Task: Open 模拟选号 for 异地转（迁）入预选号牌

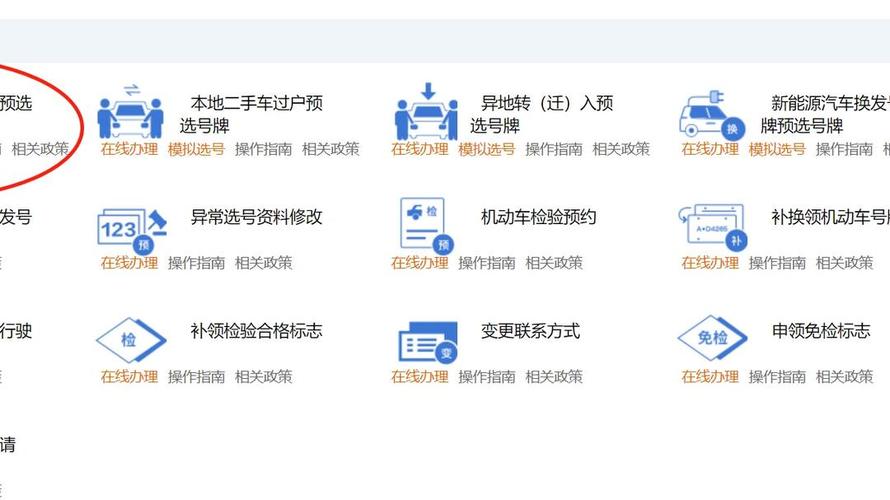Action: tap(487, 149)
